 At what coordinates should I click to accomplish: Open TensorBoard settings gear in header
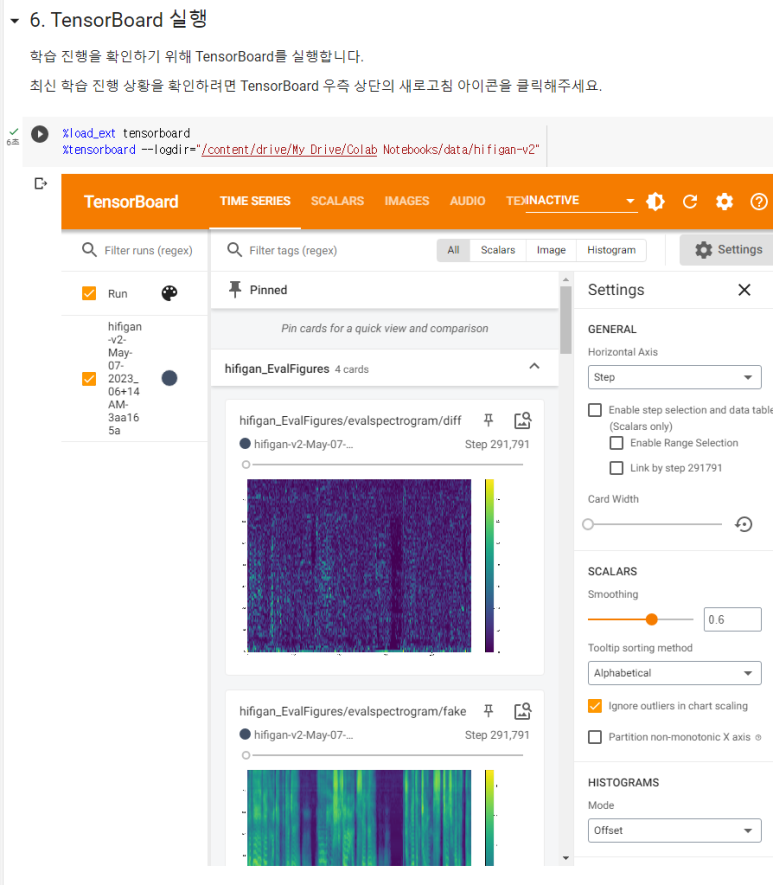pos(724,201)
